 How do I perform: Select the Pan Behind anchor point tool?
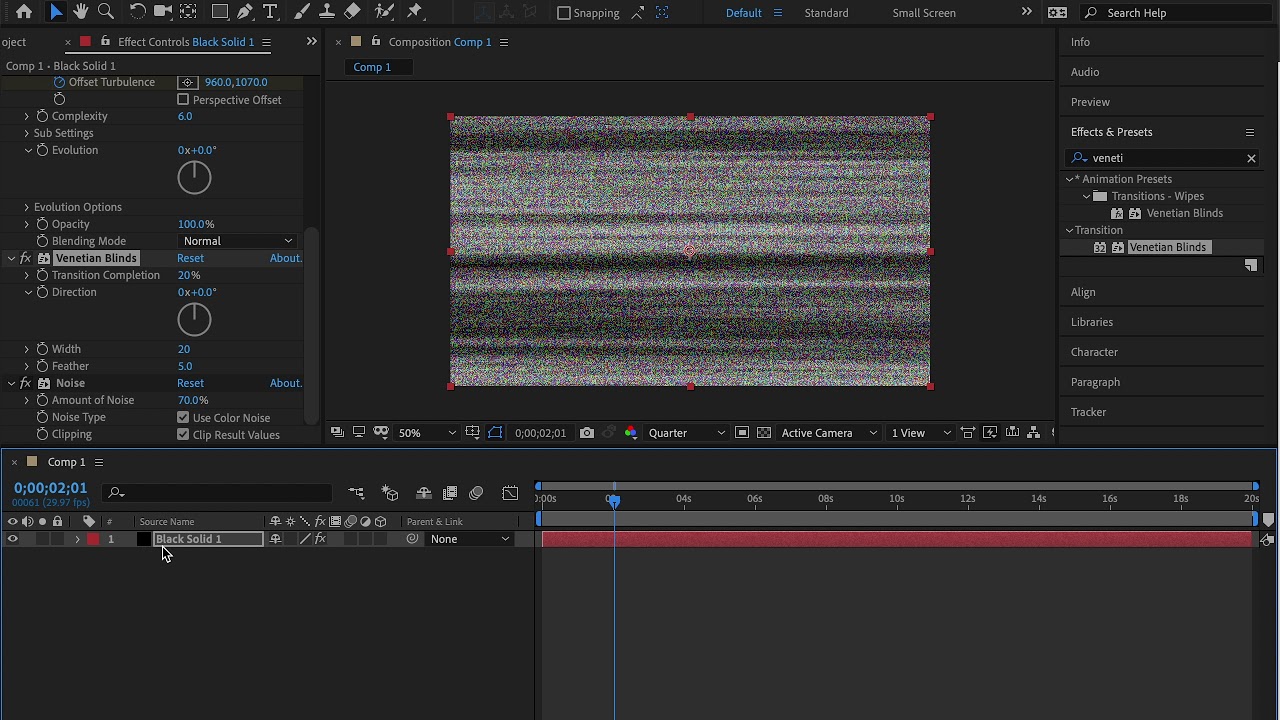tap(188, 12)
